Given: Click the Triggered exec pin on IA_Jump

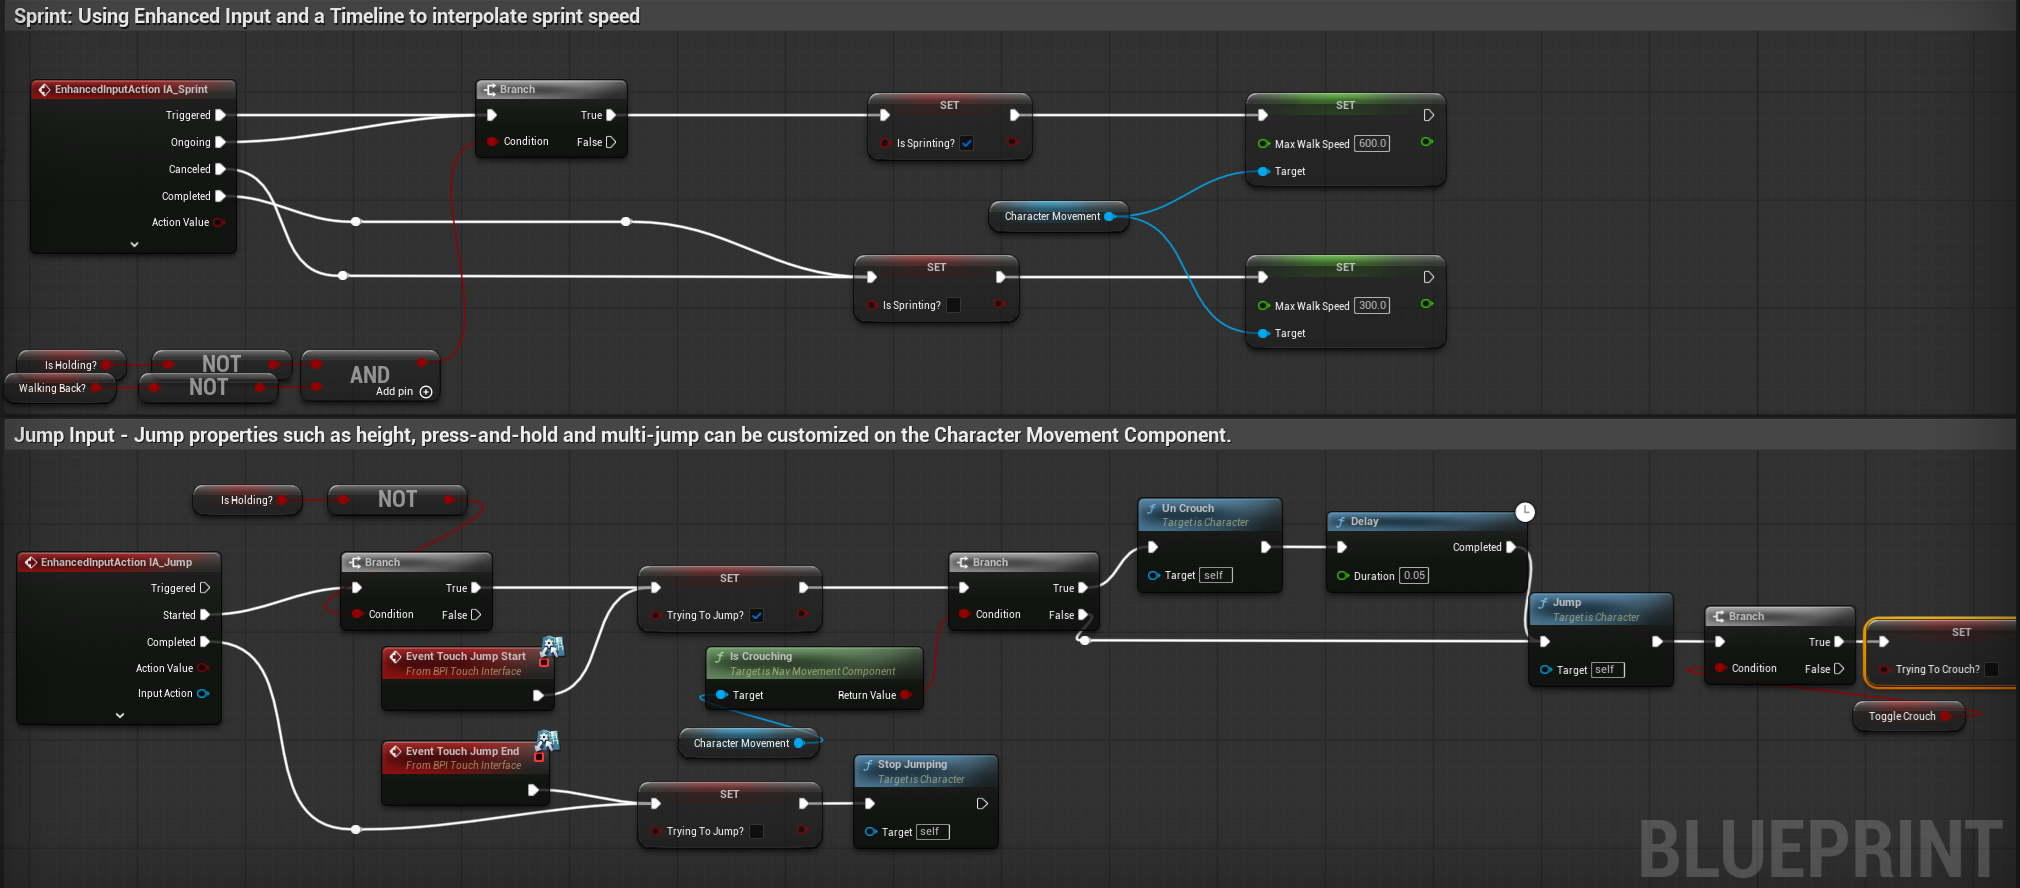Looking at the screenshot, I should (x=205, y=588).
